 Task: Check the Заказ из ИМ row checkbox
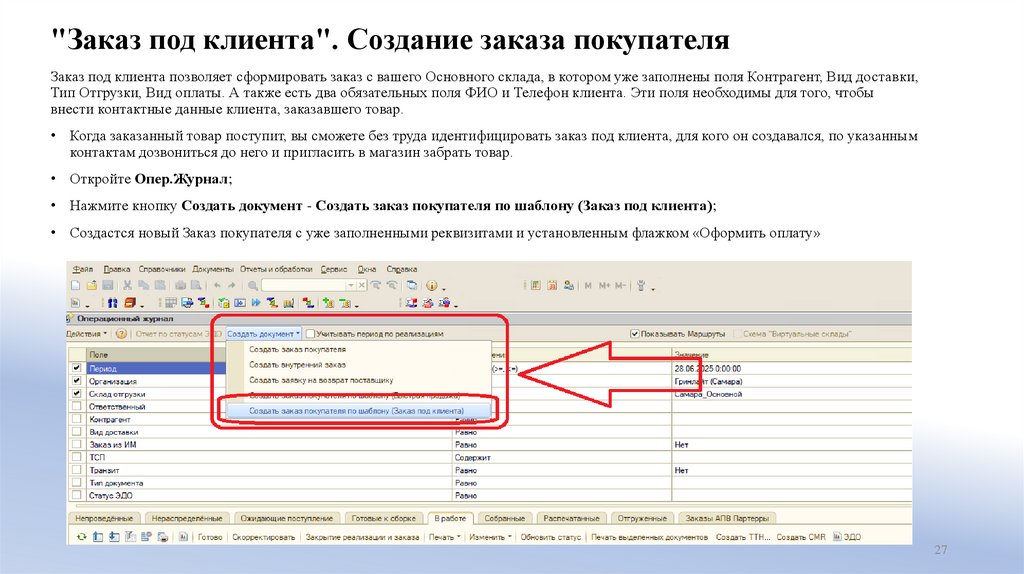pyautogui.click(x=76, y=445)
